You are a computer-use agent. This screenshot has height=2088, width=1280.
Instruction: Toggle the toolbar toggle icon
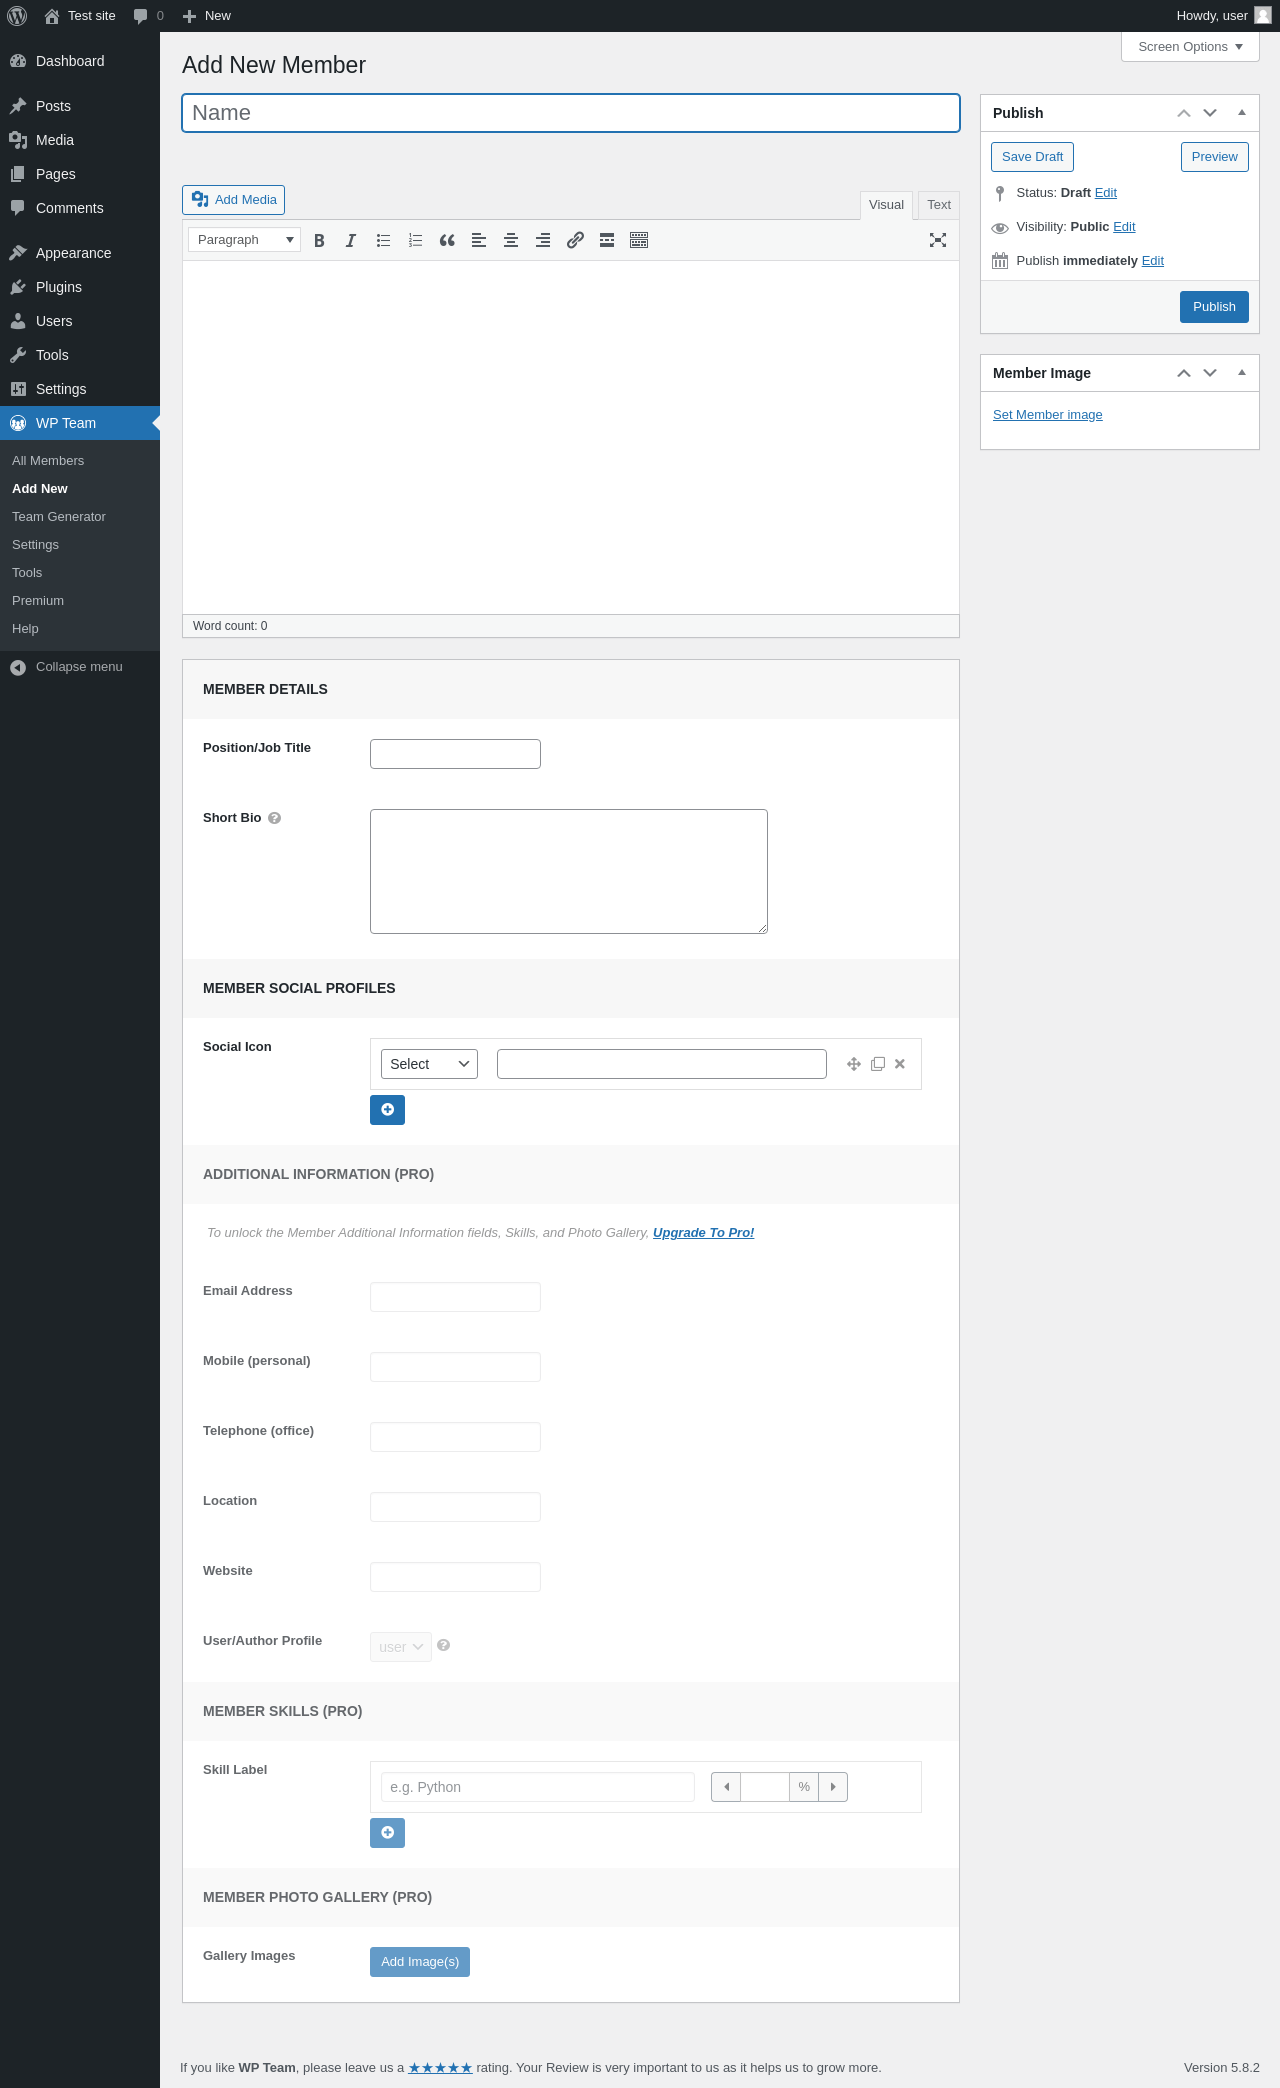(x=639, y=240)
